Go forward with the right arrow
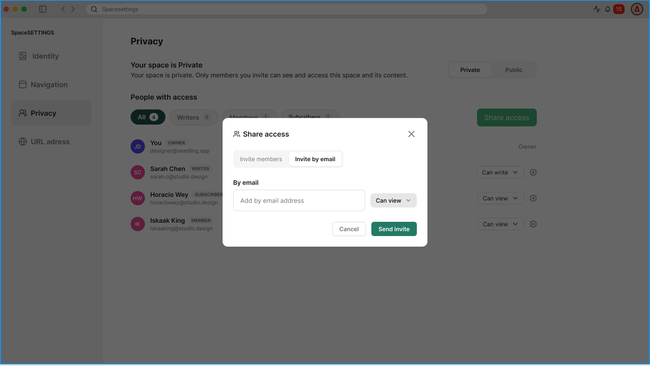The image size is (650, 366). (73, 9)
